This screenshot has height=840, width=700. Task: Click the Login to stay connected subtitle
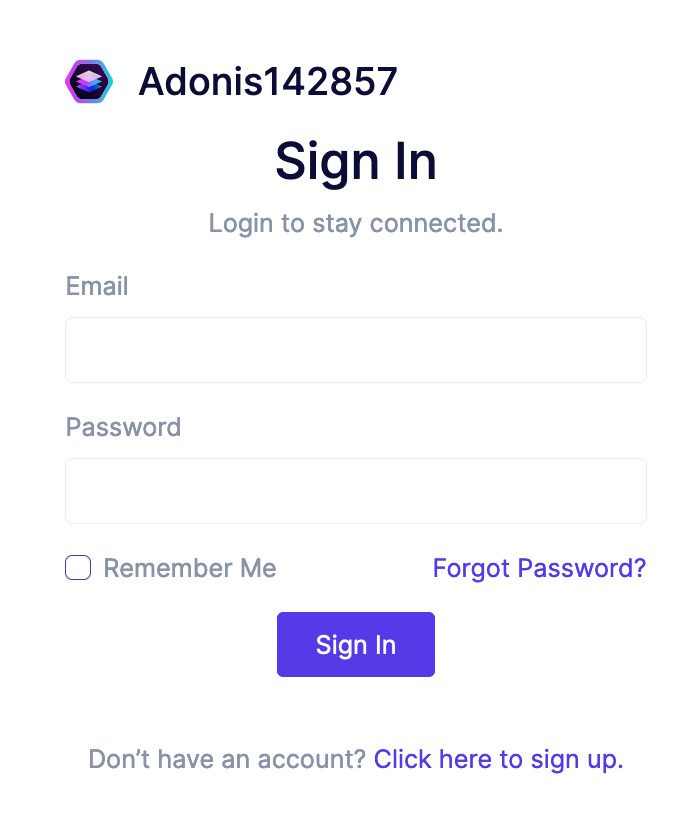[x=355, y=222]
